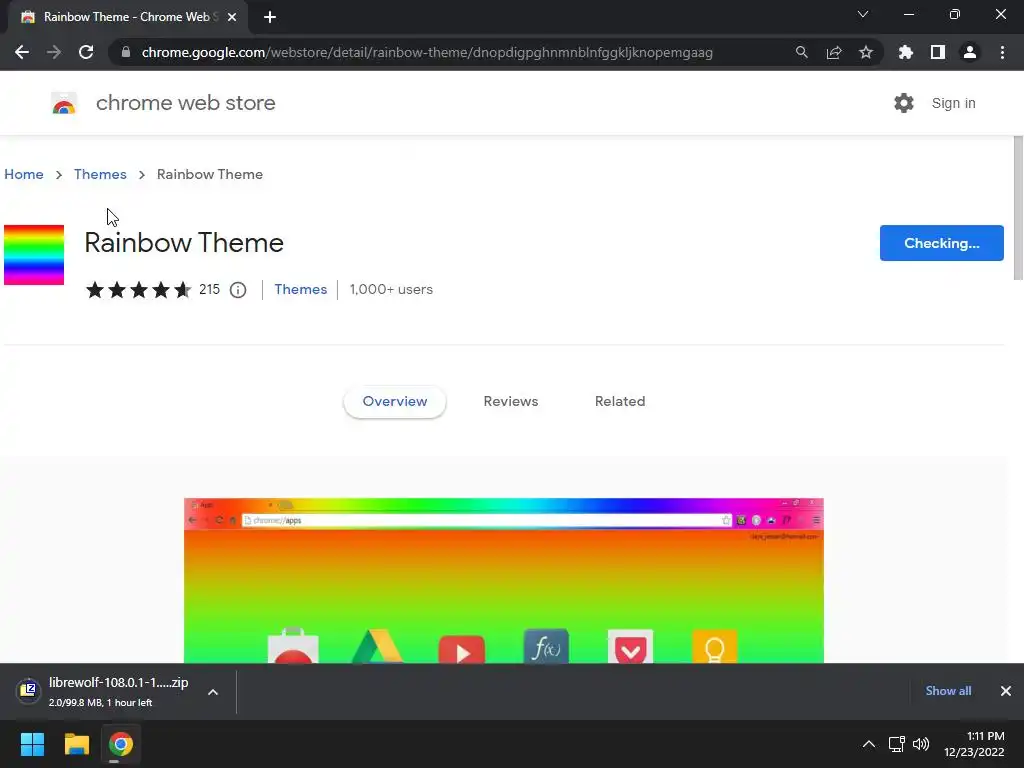Open network status tray icon
1024x768 pixels.
tap(896, 744)
